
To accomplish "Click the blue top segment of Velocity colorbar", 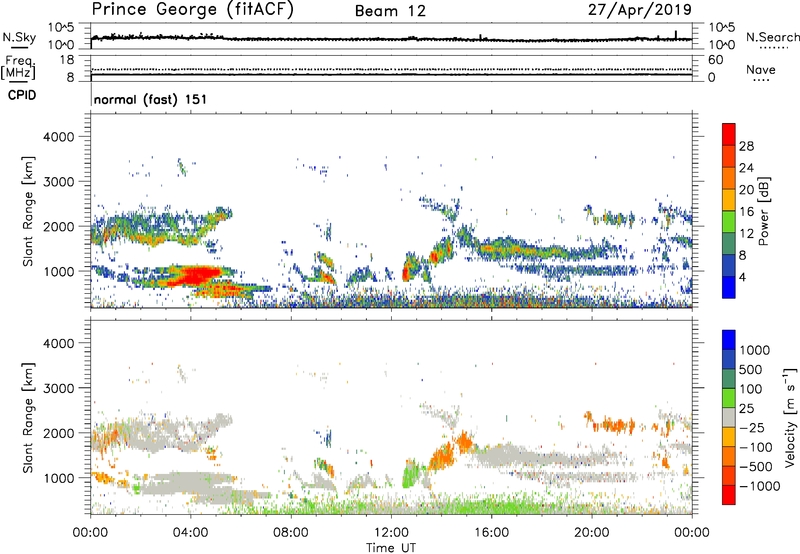I will coord(729,340).
